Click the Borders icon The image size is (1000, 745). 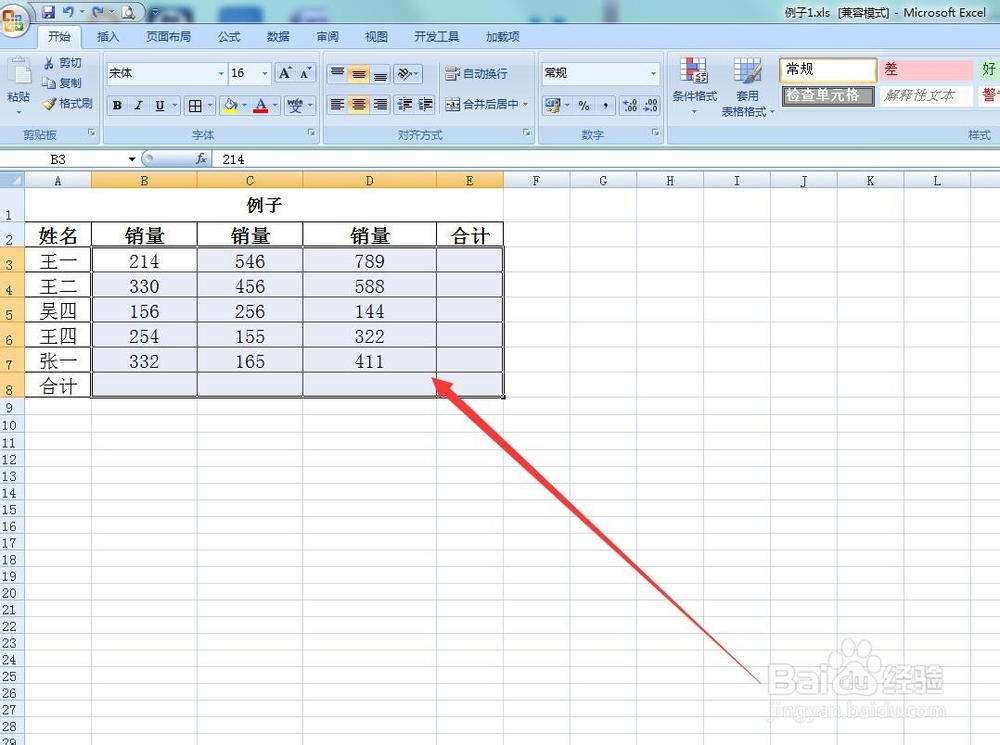click(195, 105)
